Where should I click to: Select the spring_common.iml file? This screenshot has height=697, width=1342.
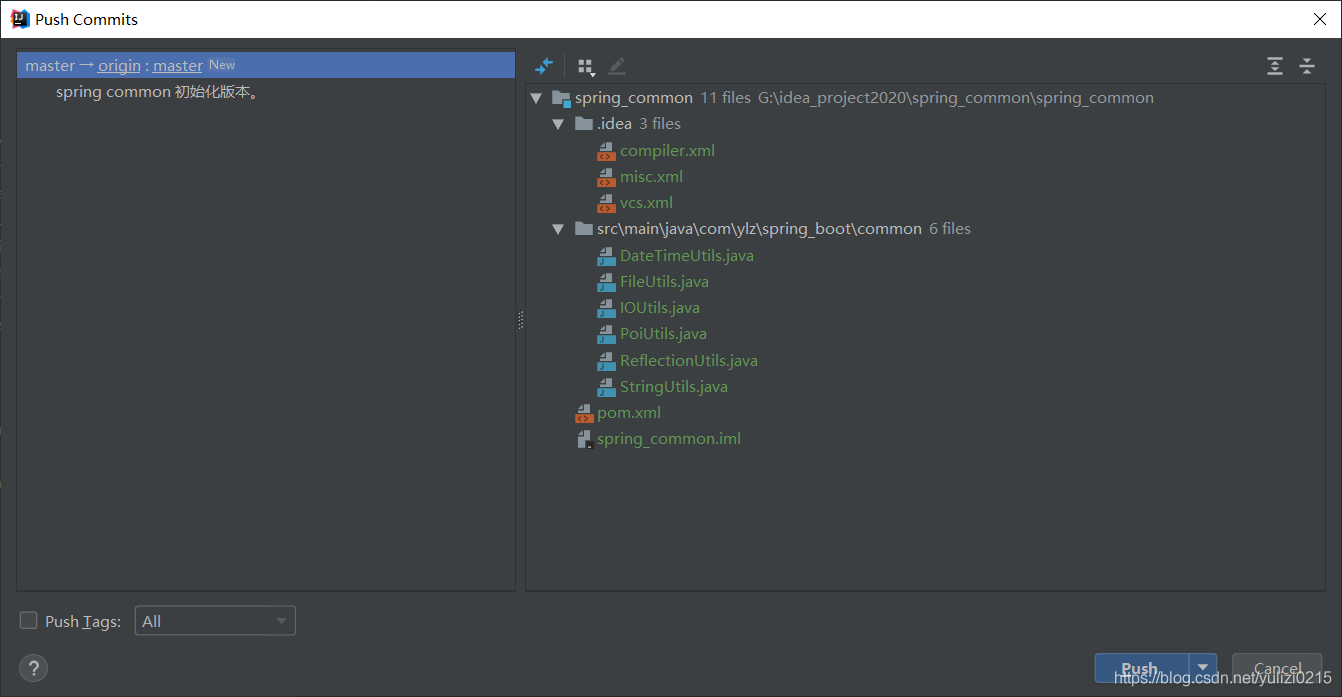pyautogui.click(x=668, y=438)
